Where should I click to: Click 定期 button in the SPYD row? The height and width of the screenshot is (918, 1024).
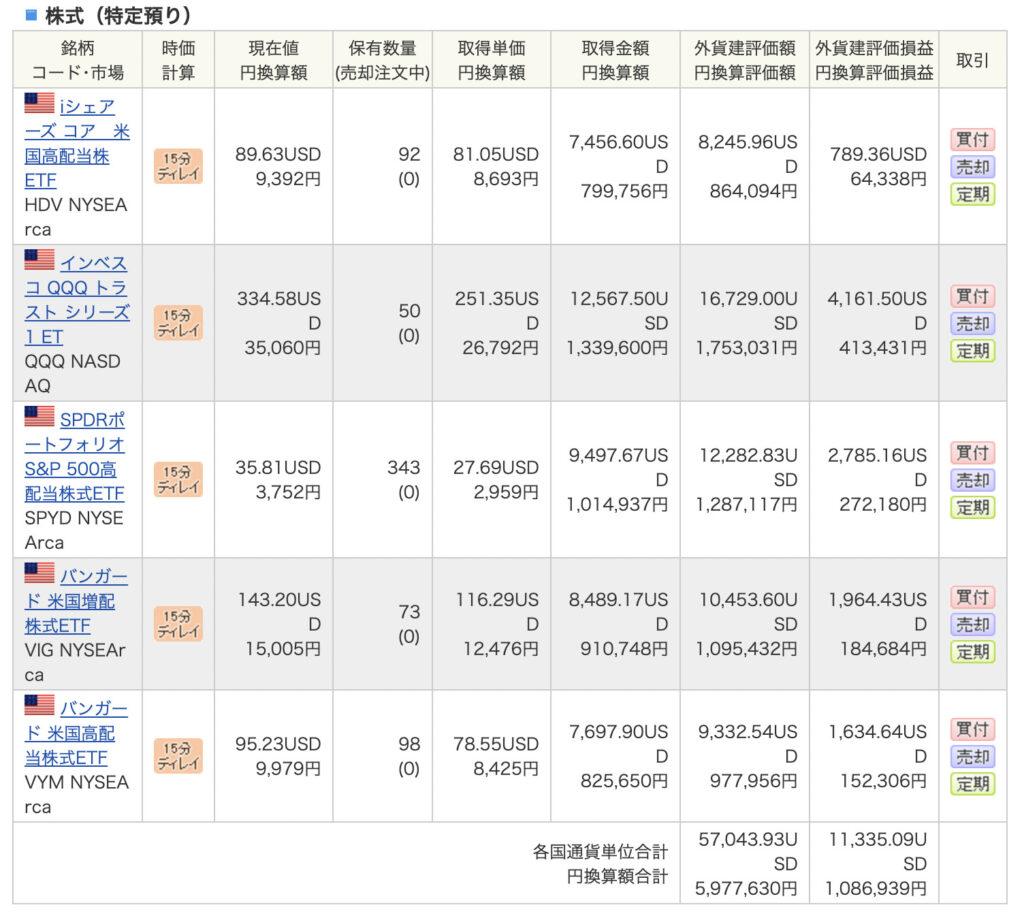[972, 508]
